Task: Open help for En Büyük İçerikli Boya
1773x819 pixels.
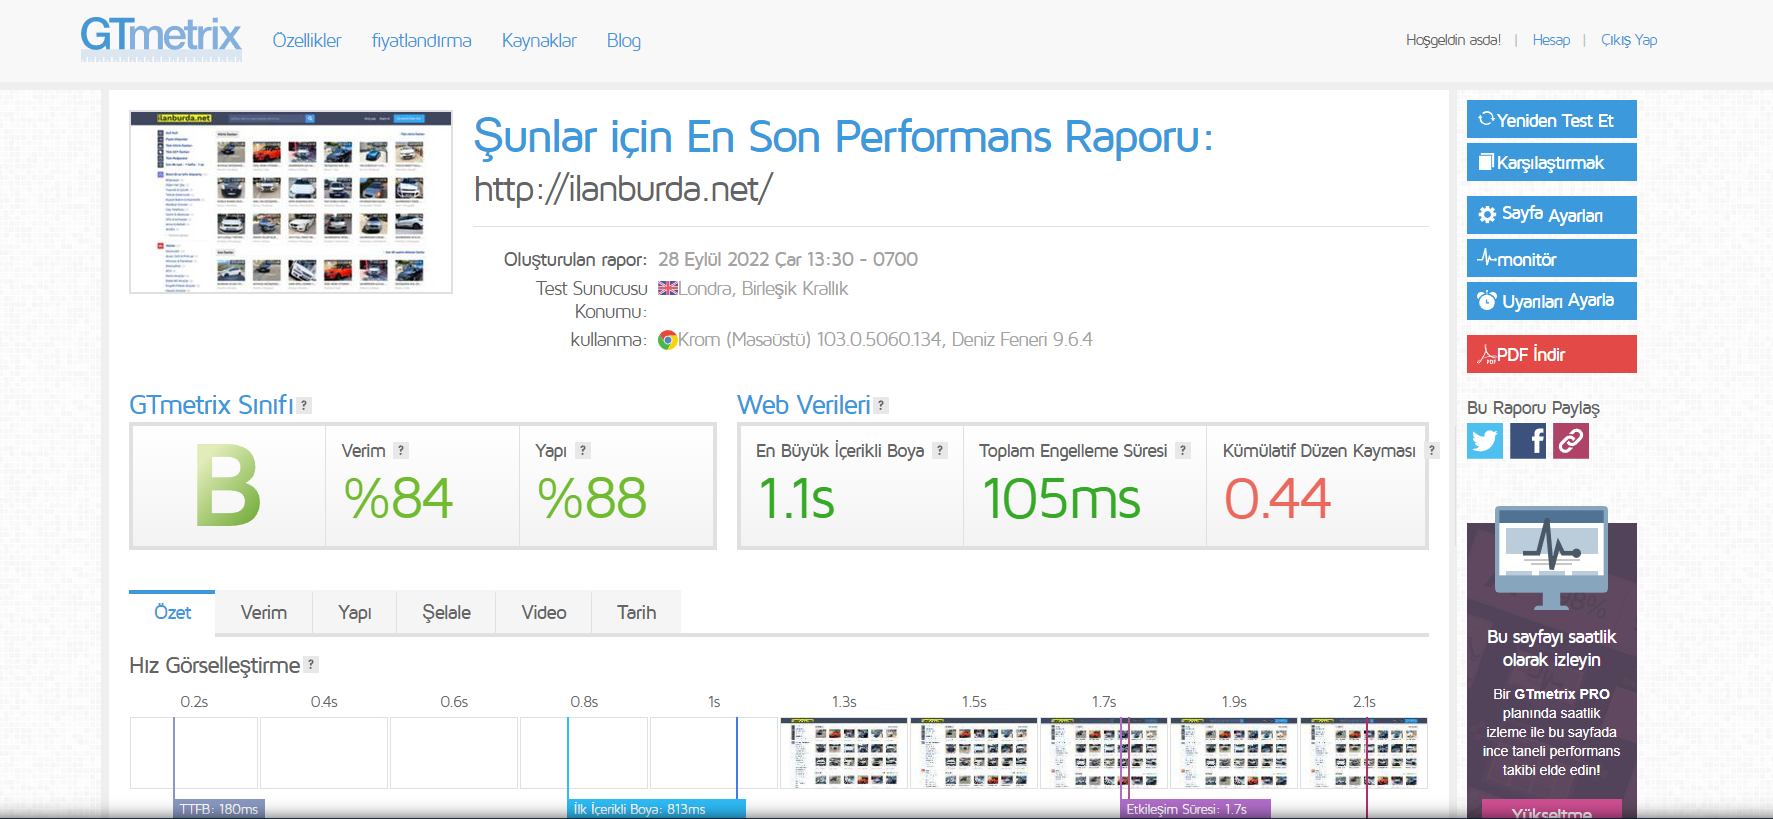Action: (x=940, y=450)
